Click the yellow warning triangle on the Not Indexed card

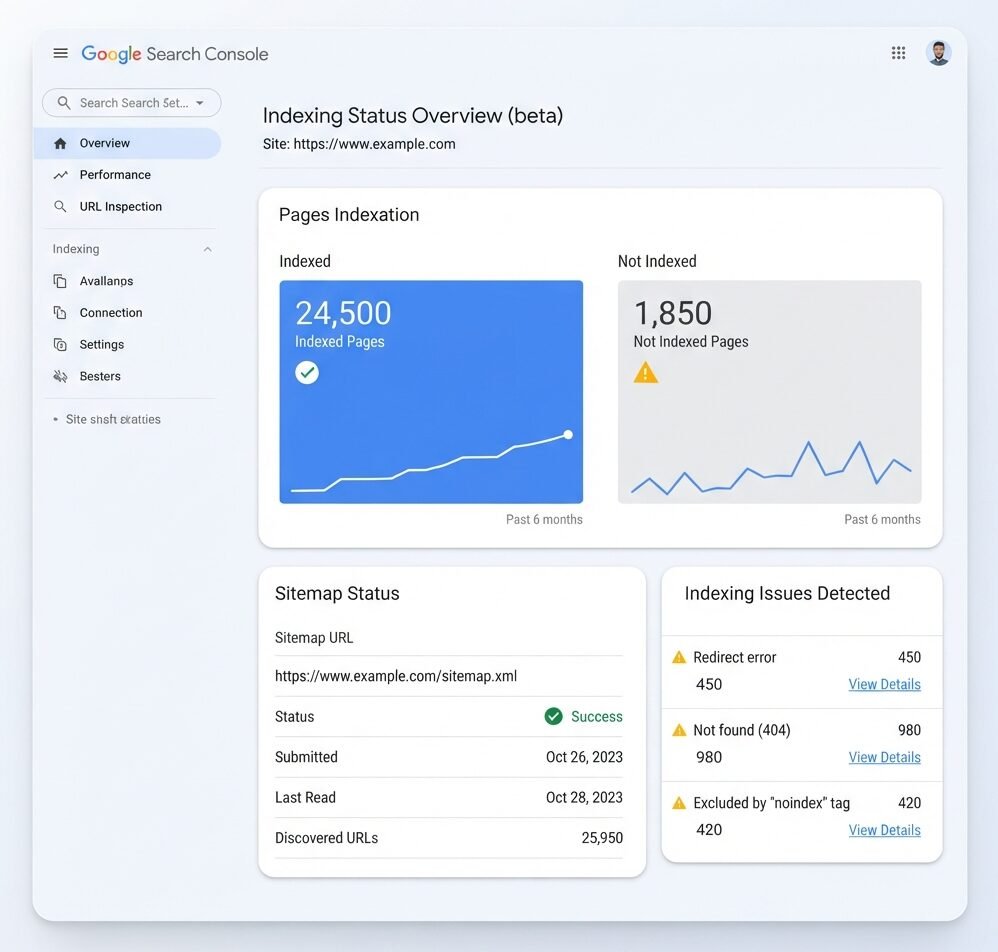click(645, 372)
